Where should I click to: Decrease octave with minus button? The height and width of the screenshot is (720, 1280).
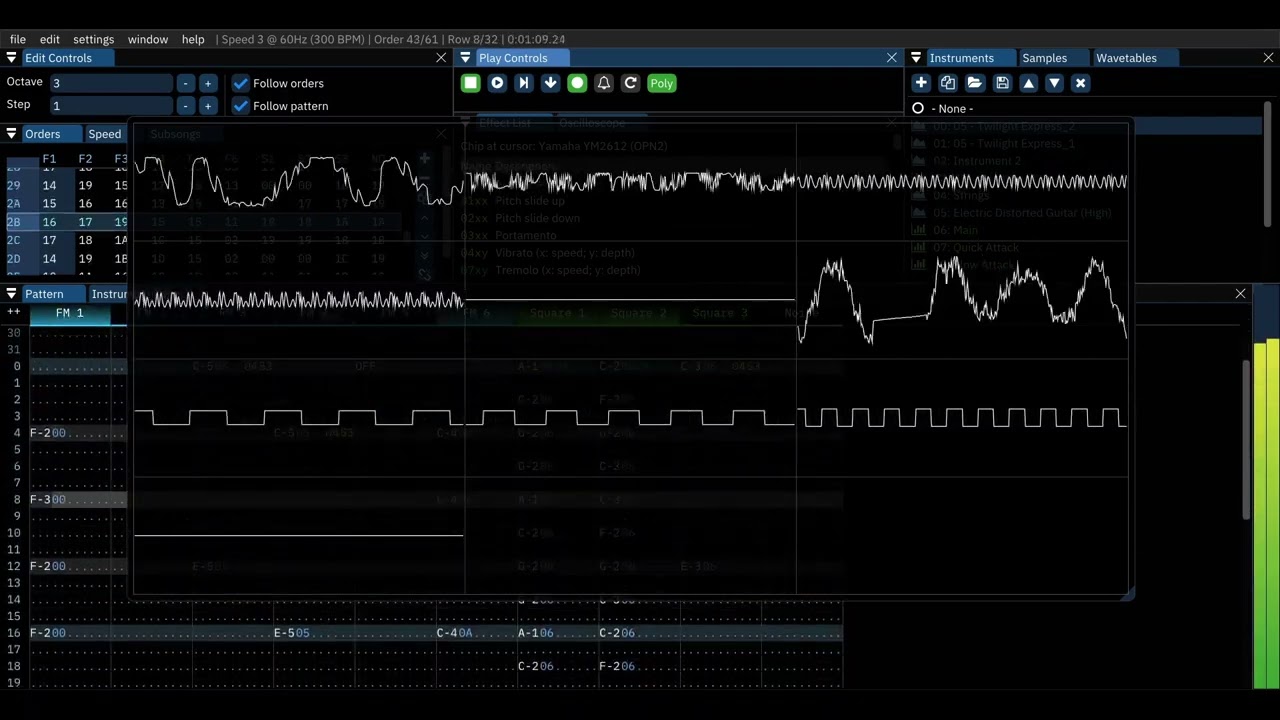(x=185, y=83)
